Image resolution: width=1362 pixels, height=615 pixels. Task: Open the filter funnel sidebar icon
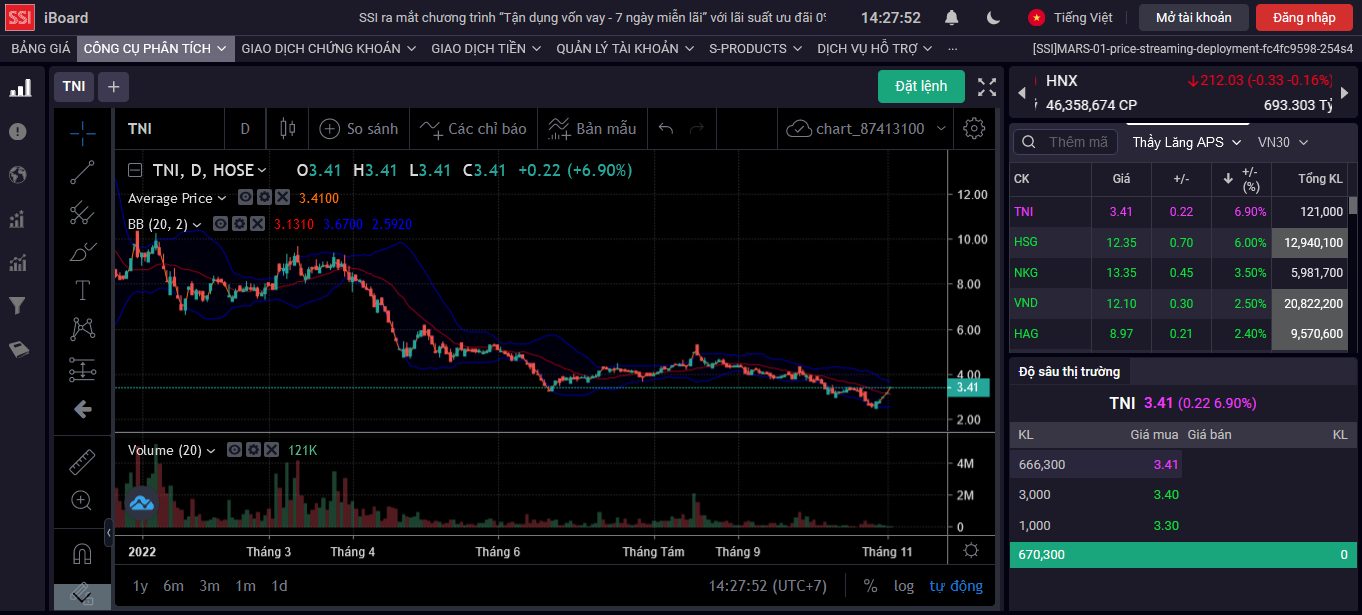[17, 306]
